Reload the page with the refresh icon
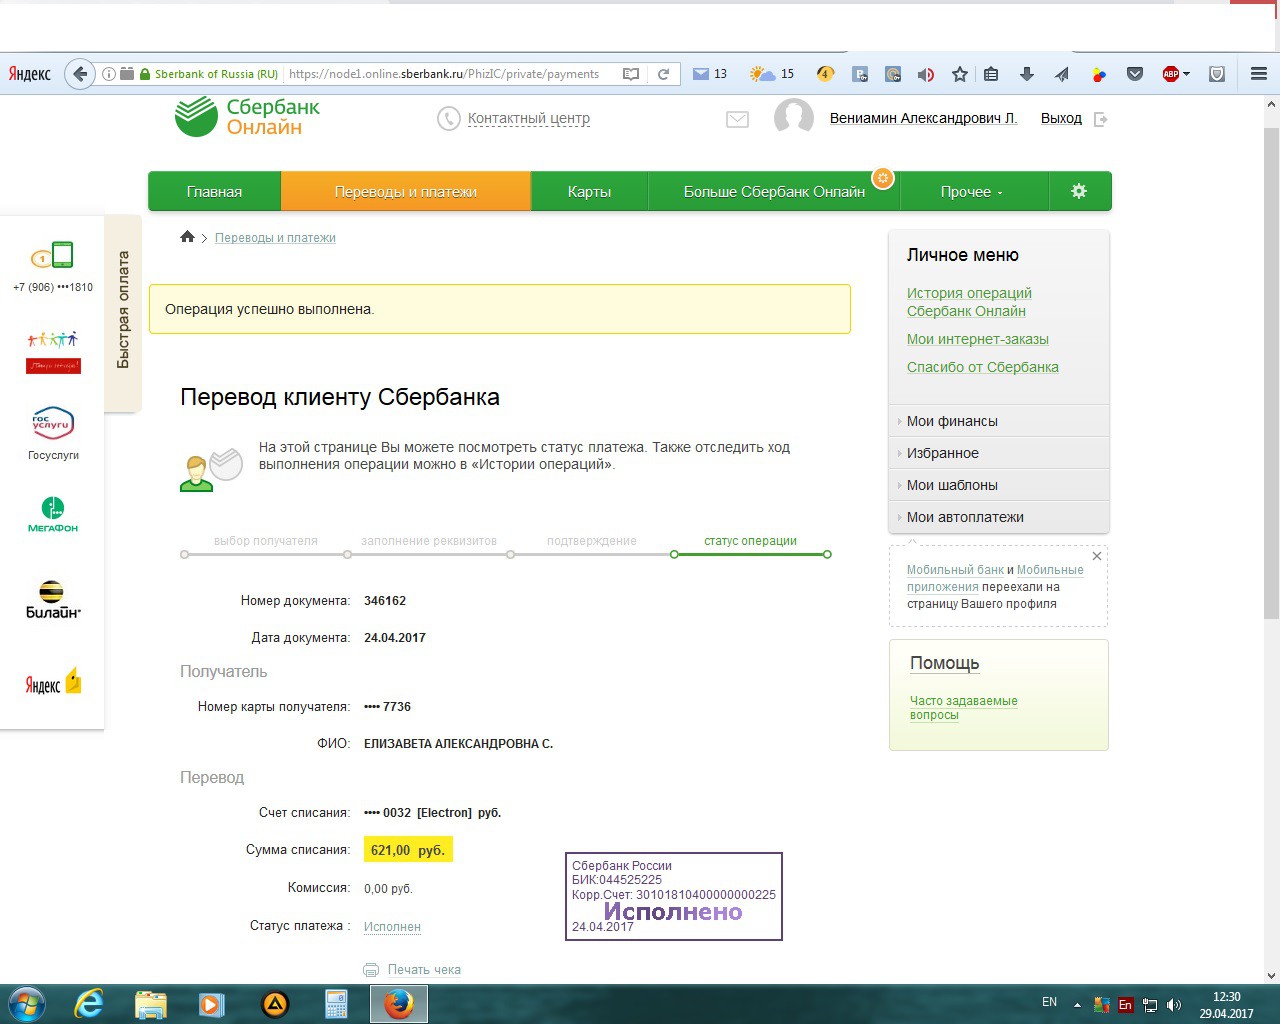Image resolution: width=1280 pixels, height=1024 pixels. pos(663,74)
